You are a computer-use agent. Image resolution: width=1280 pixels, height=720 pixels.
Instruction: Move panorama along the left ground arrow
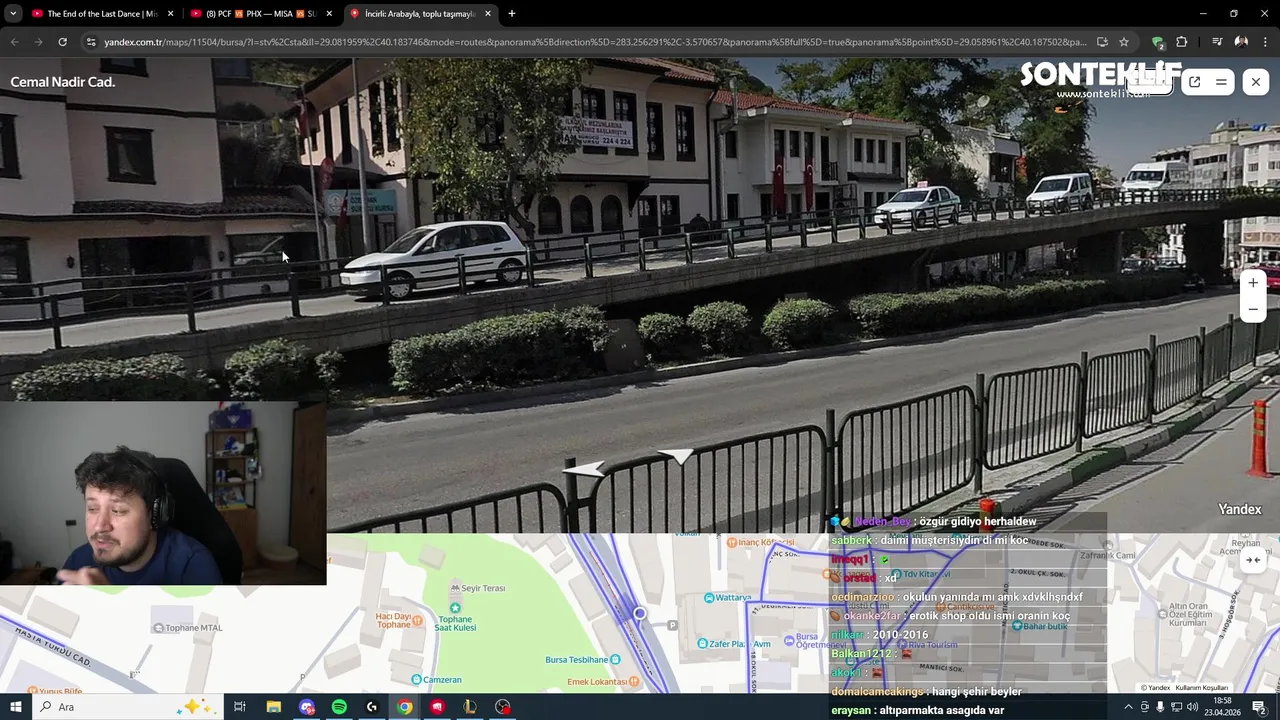click(x=585, y=468)
